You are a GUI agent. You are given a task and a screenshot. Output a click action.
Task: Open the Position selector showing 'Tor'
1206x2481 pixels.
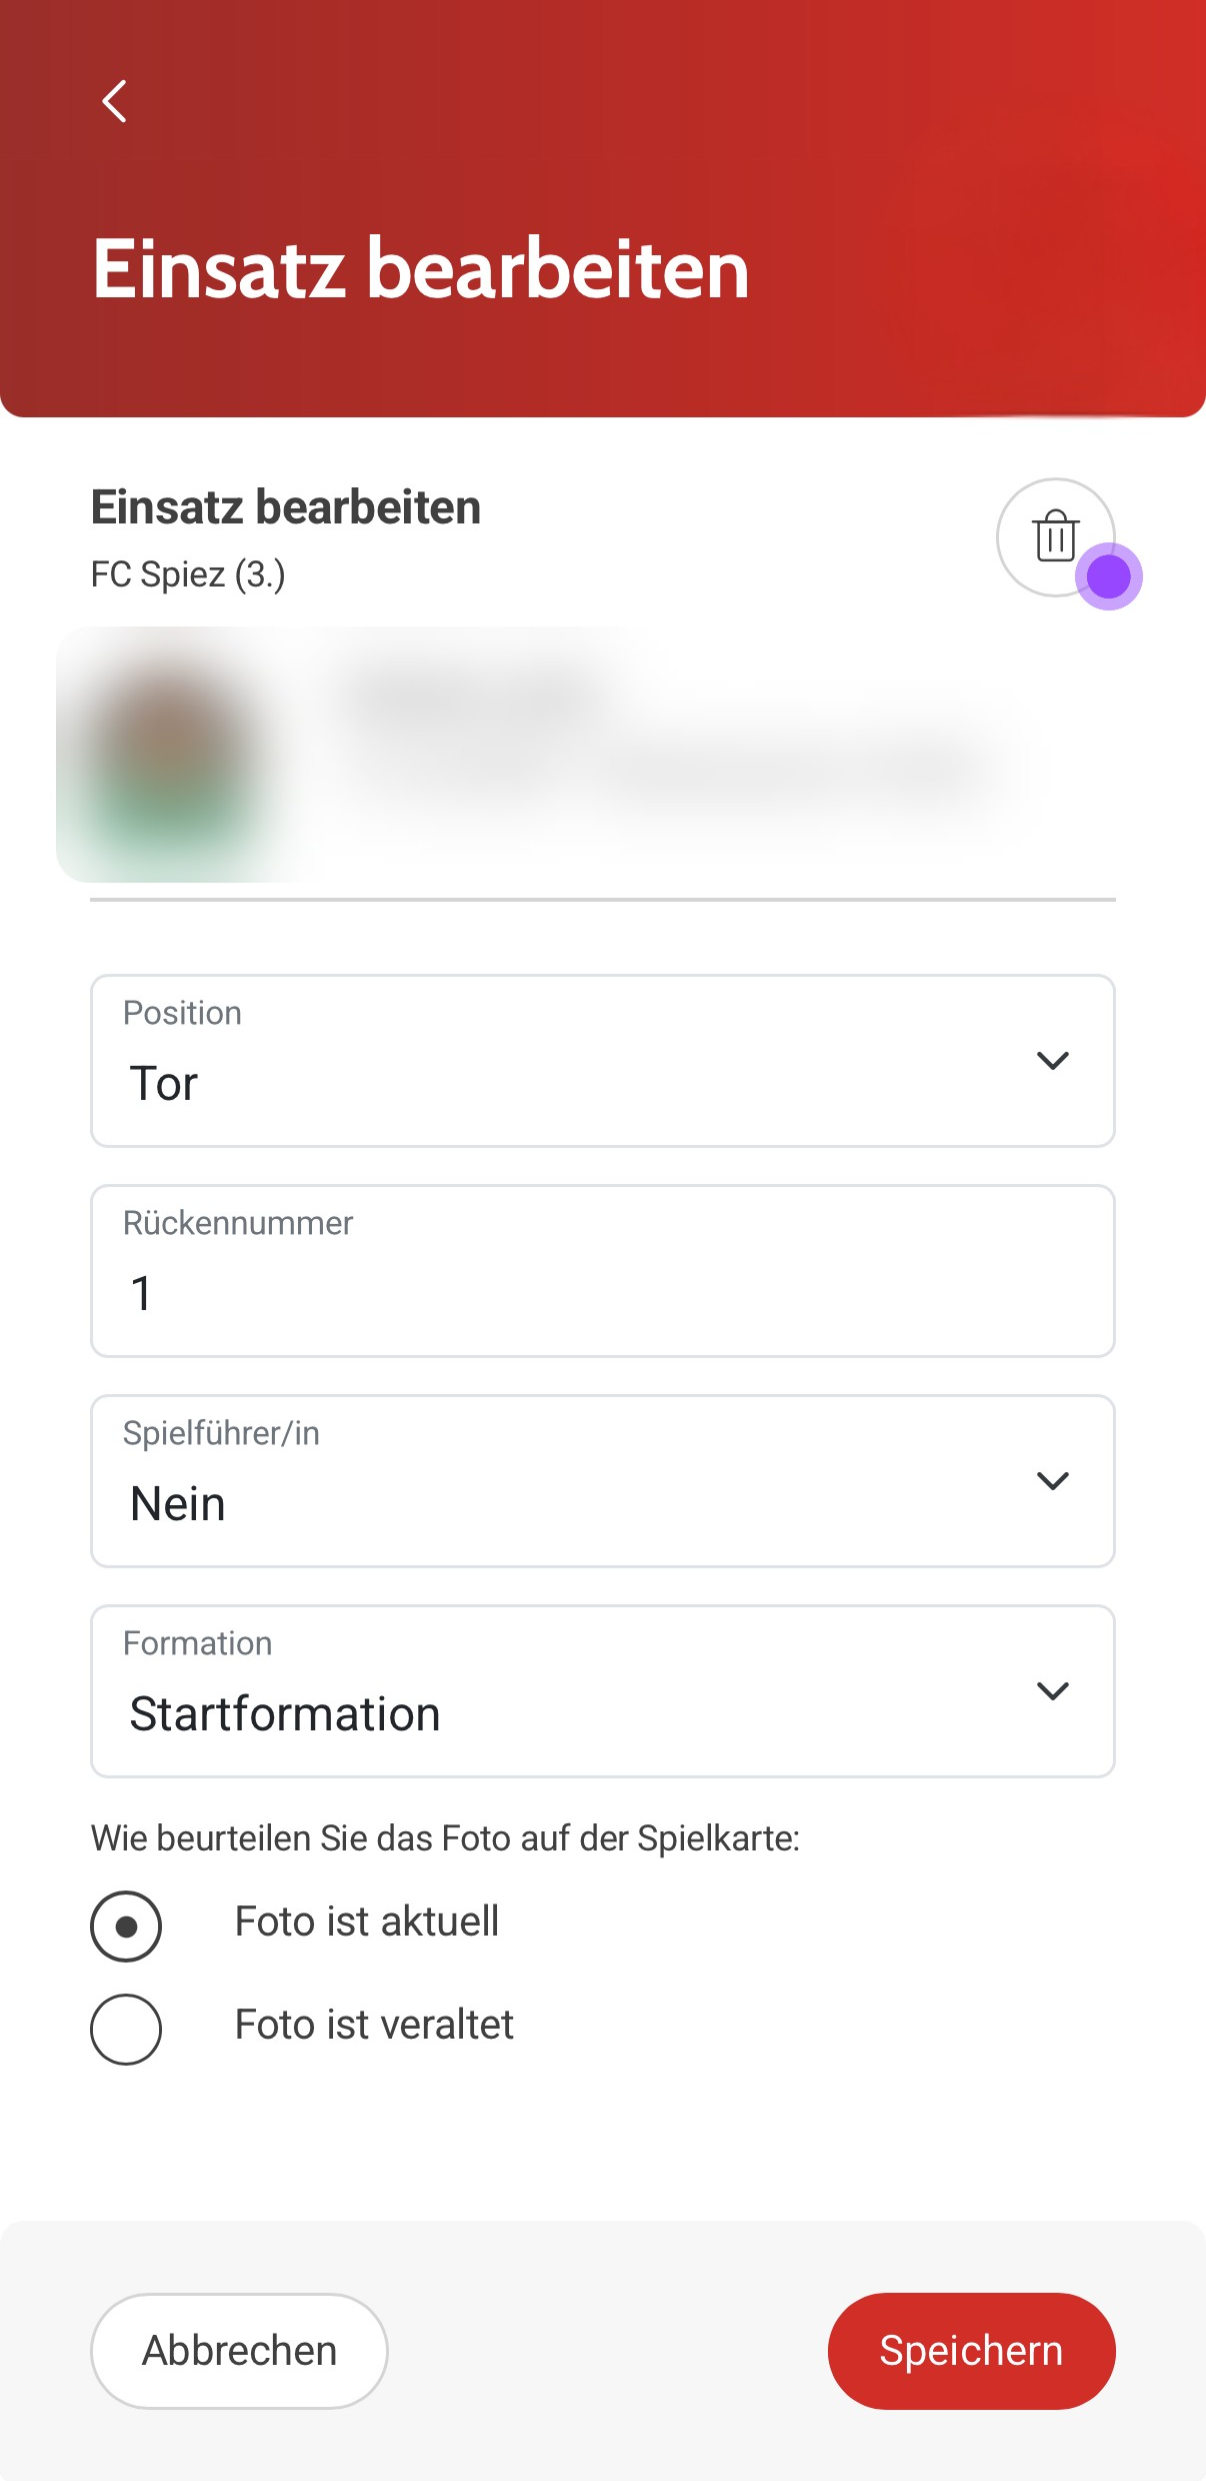(x=601, y=1061)
